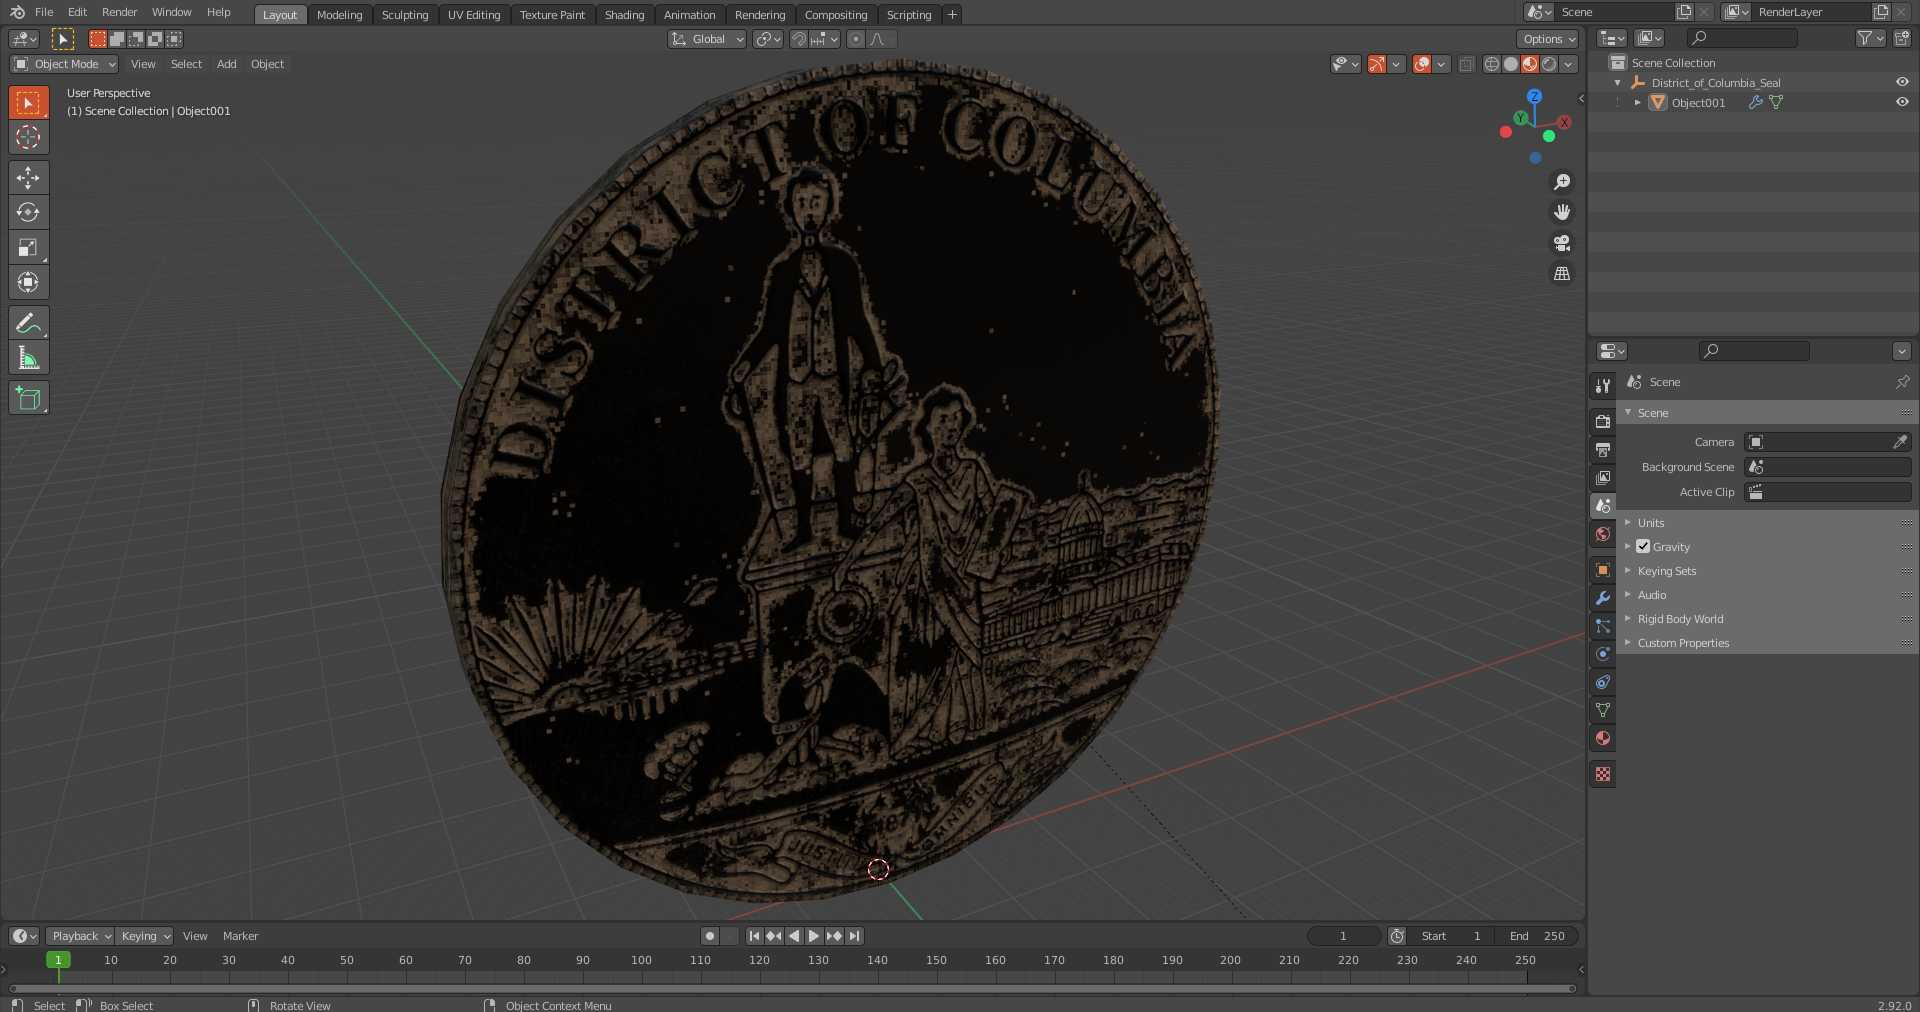Image resolution: width=1920 pixels, height=1012 pixels.
Task: Open the Tool properties tab
Action: click(1603, 386)
